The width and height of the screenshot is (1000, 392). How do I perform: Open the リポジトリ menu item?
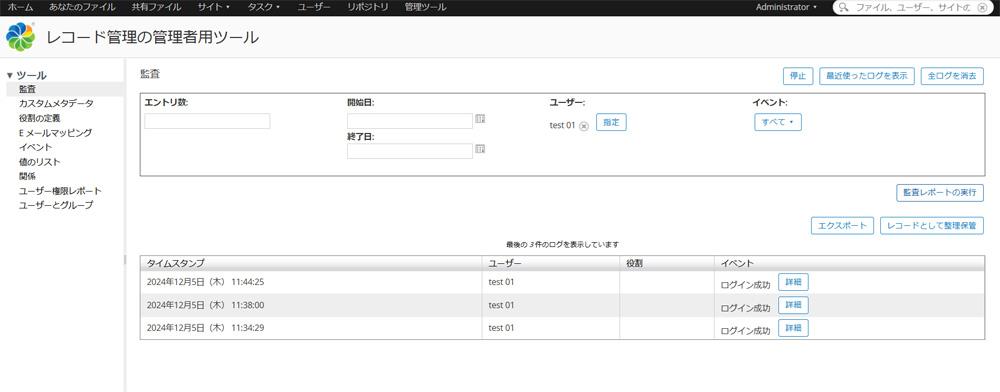[x=368, y=7]
